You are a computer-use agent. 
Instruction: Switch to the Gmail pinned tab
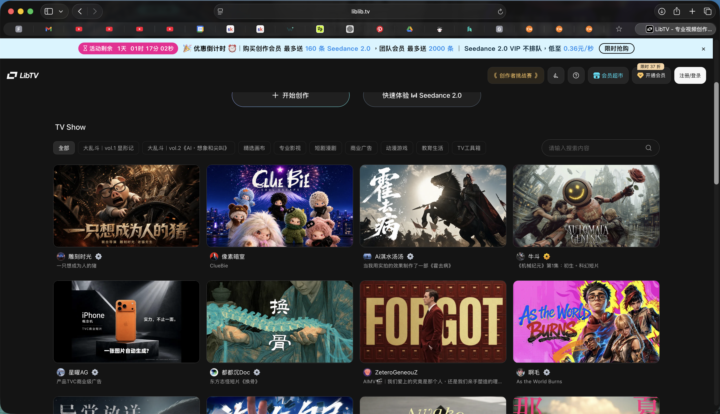click(x=49, y=29)
